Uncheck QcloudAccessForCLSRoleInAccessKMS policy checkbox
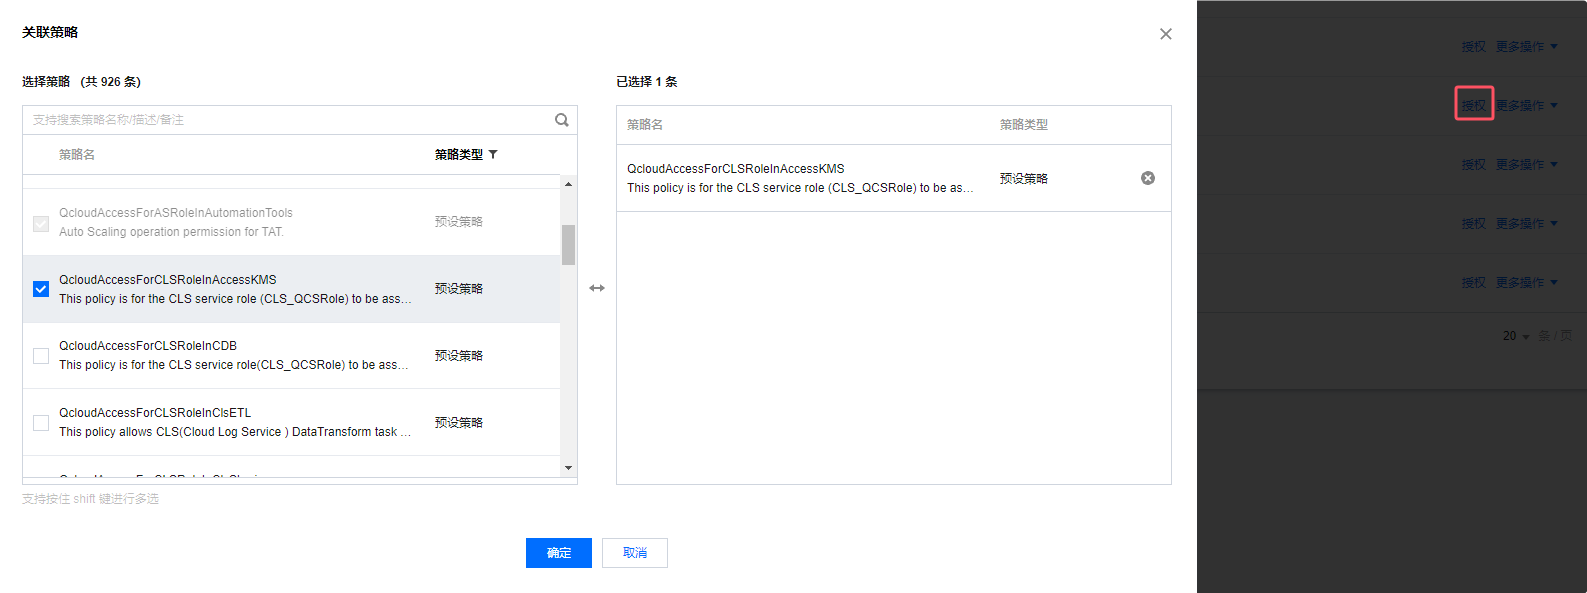The width and height of the screenshot is (1587, 593). pos(41,289)
